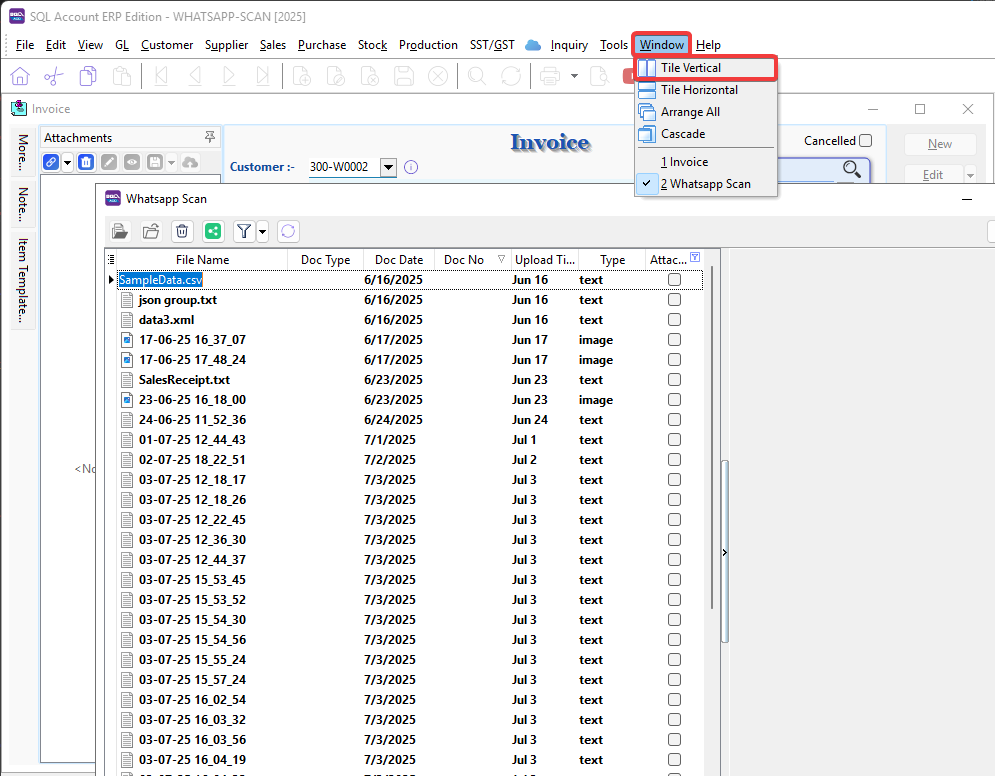Open the Customer code dropdown
The height and width of the screenshot is (776, 995).
(388, 167)
